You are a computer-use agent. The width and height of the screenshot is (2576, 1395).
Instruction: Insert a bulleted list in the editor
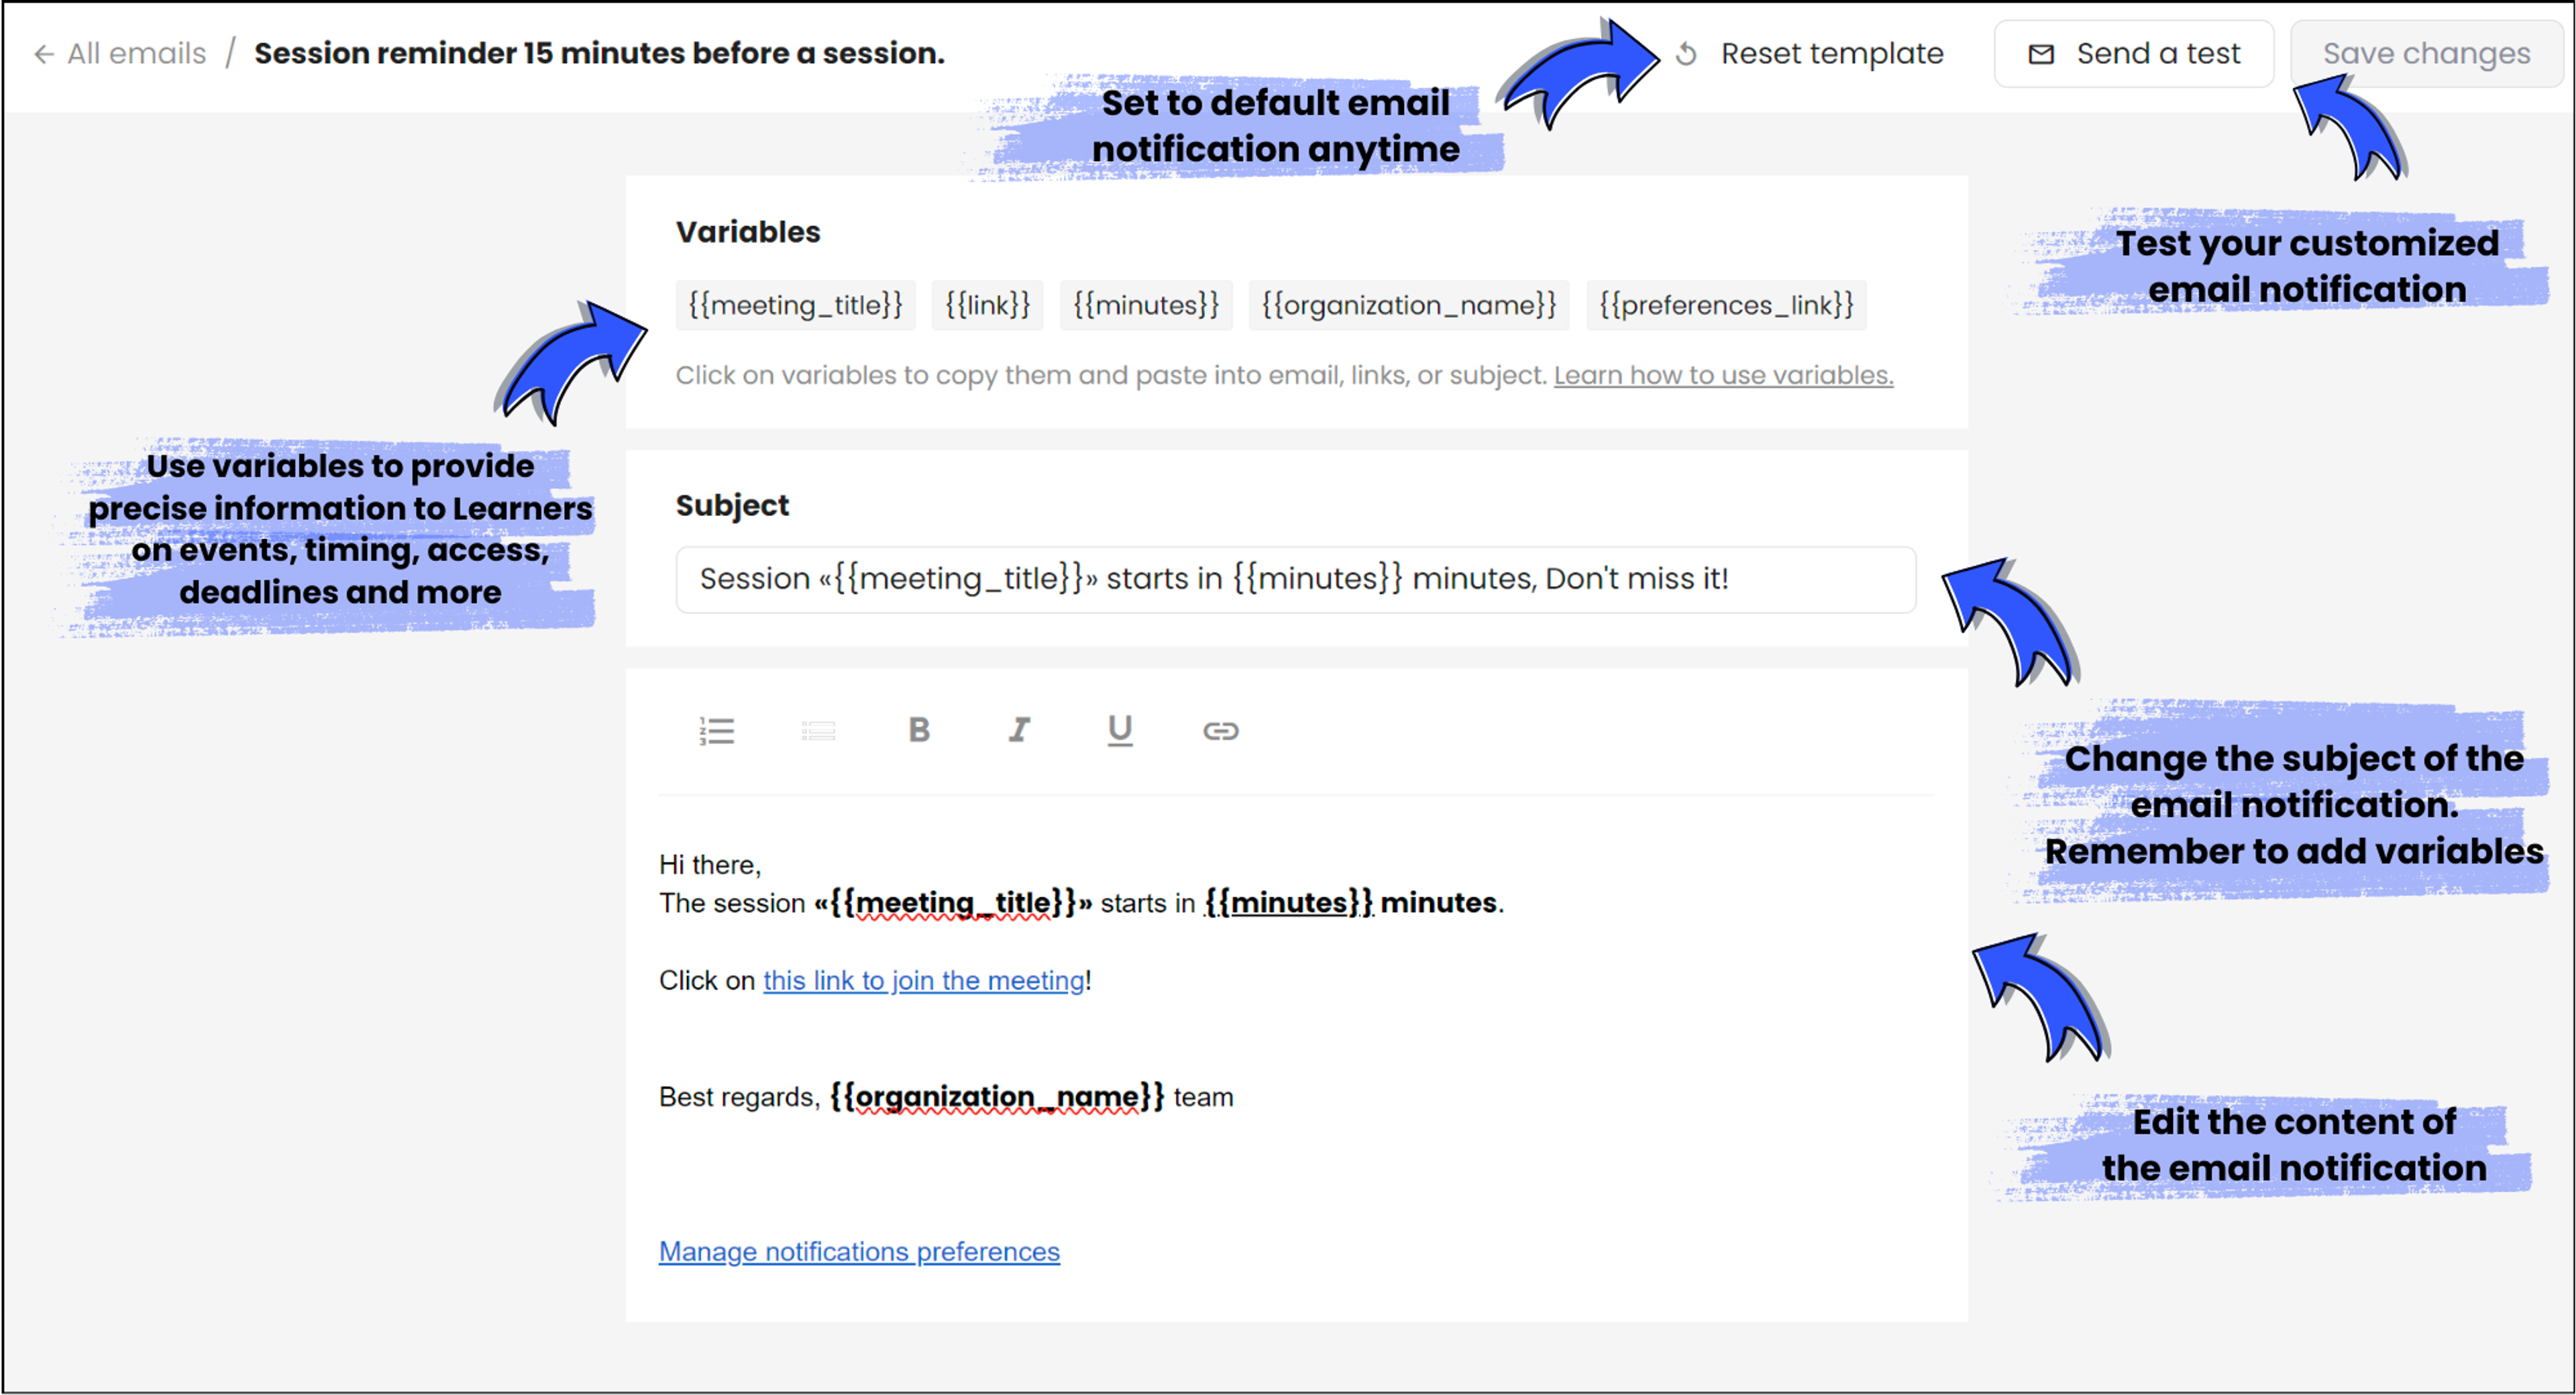click(818, 731)
